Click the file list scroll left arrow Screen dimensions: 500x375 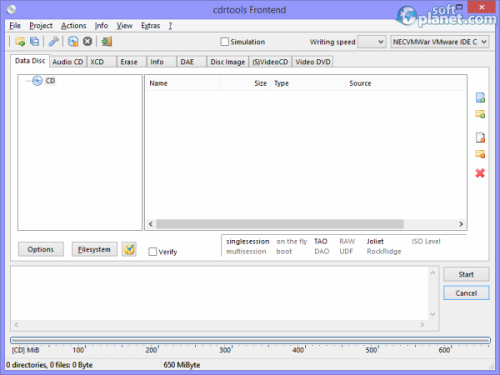click(x=151, y=224)
